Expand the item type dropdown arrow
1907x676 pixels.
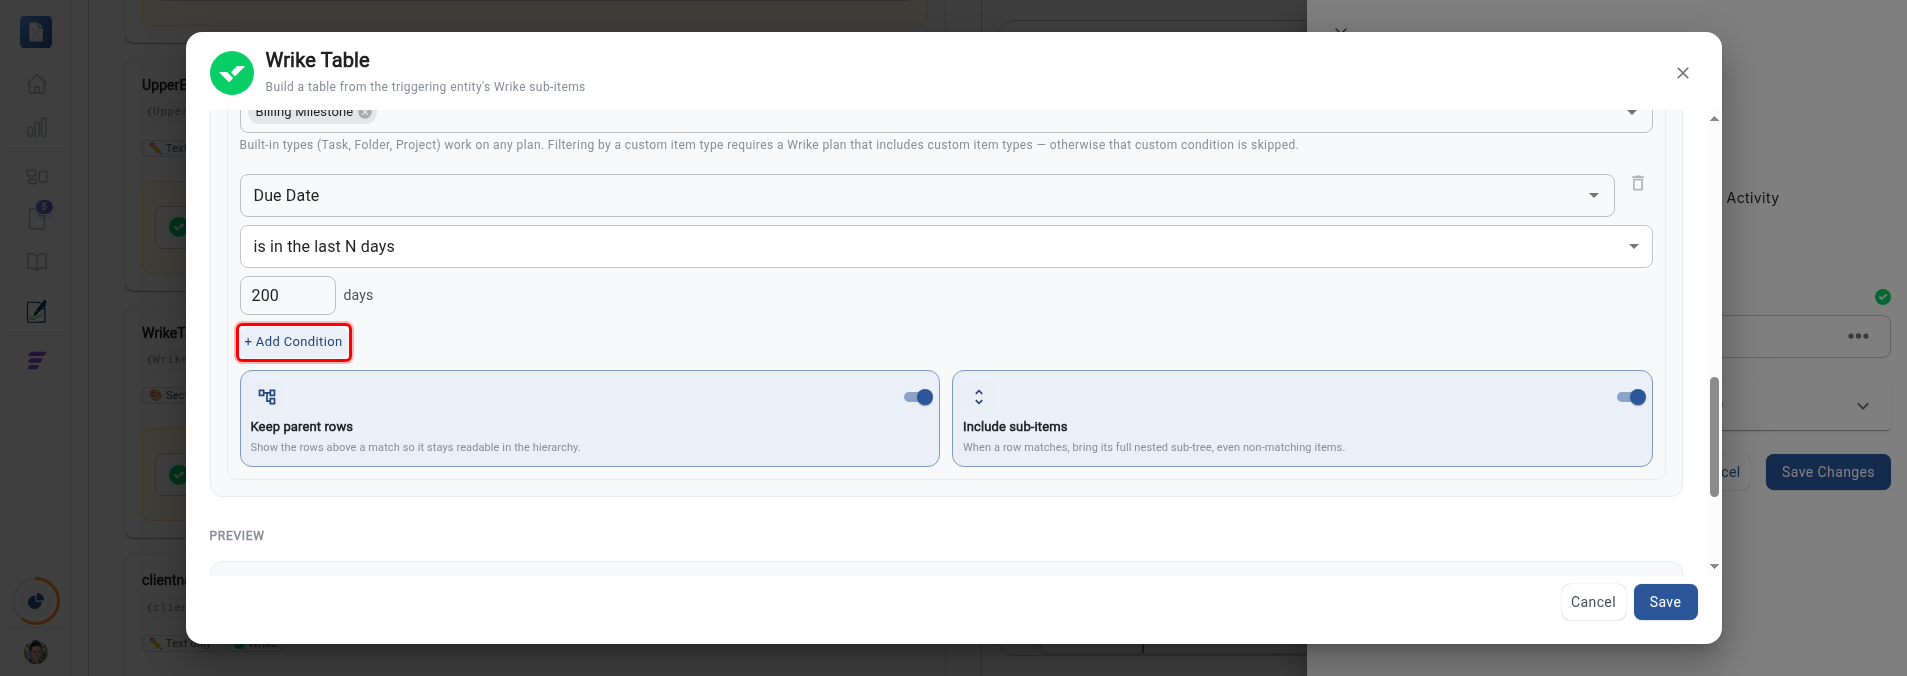click(x=1632, y=113)
